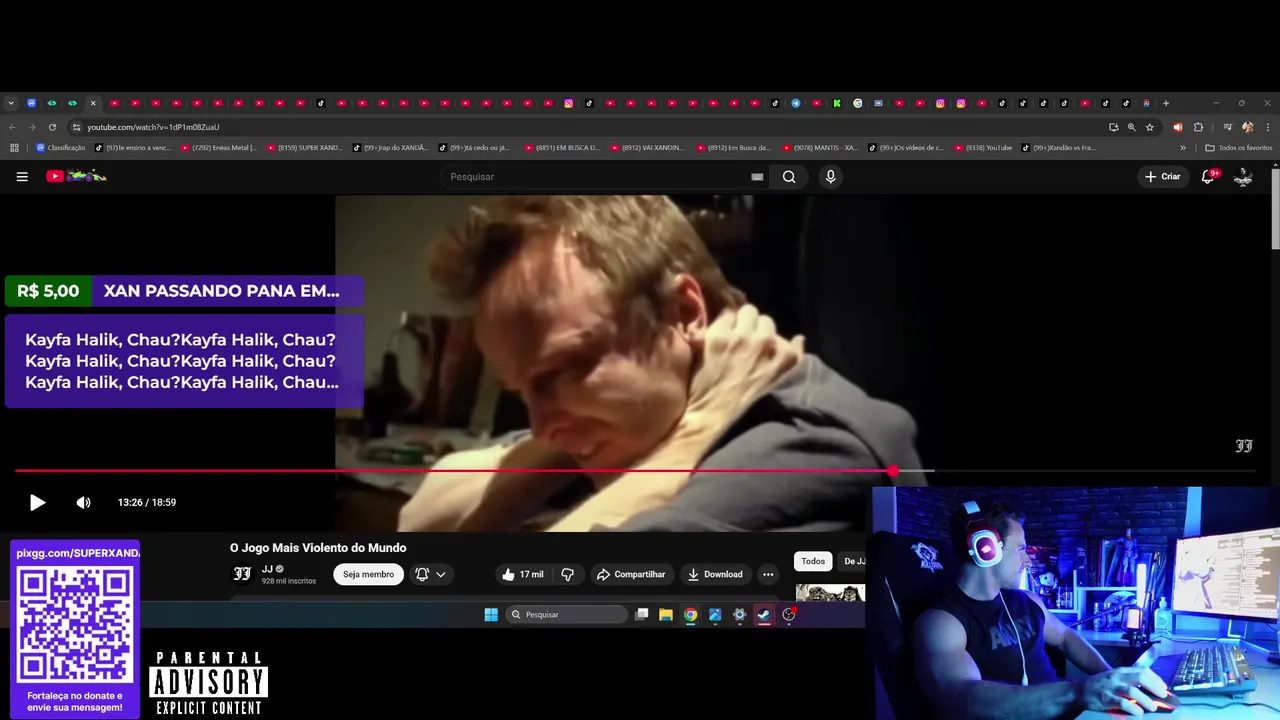Click the YouTube search magnifier button
The width and height of the screenshot is (1280, 720).
click(789, 177)
